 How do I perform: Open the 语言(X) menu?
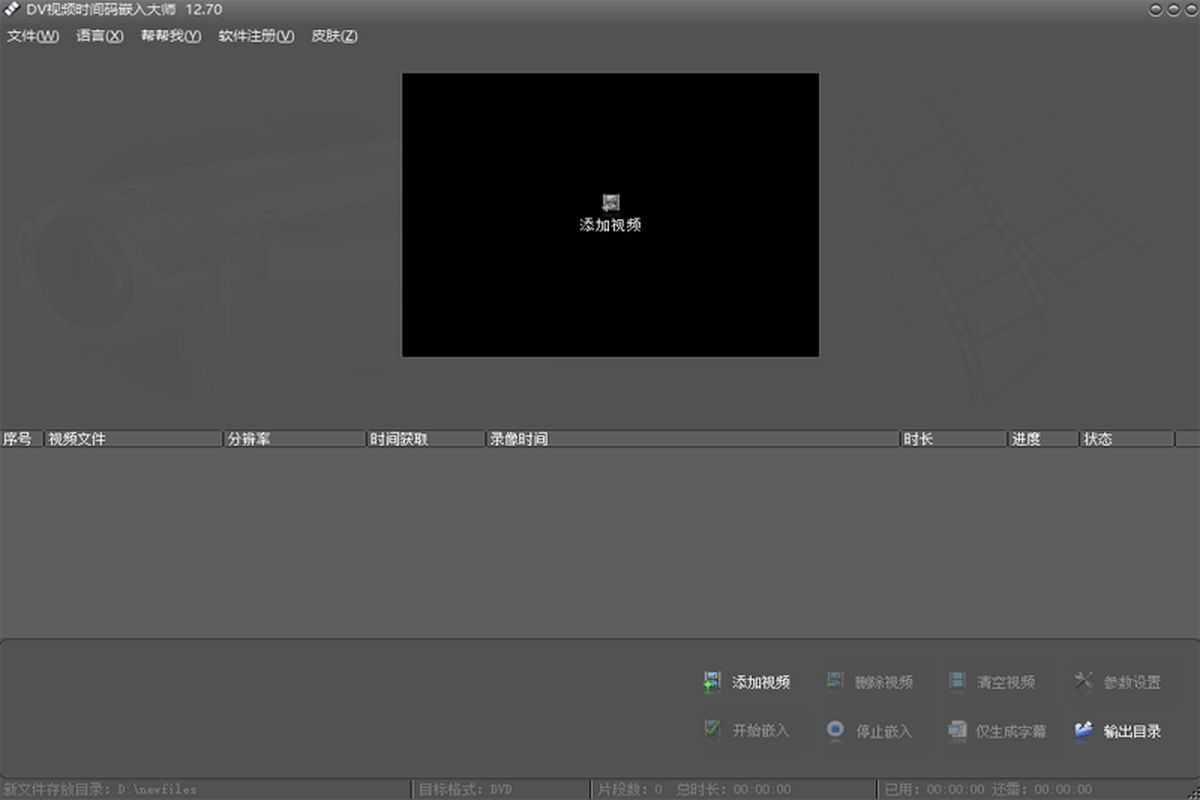pos(100,36)
